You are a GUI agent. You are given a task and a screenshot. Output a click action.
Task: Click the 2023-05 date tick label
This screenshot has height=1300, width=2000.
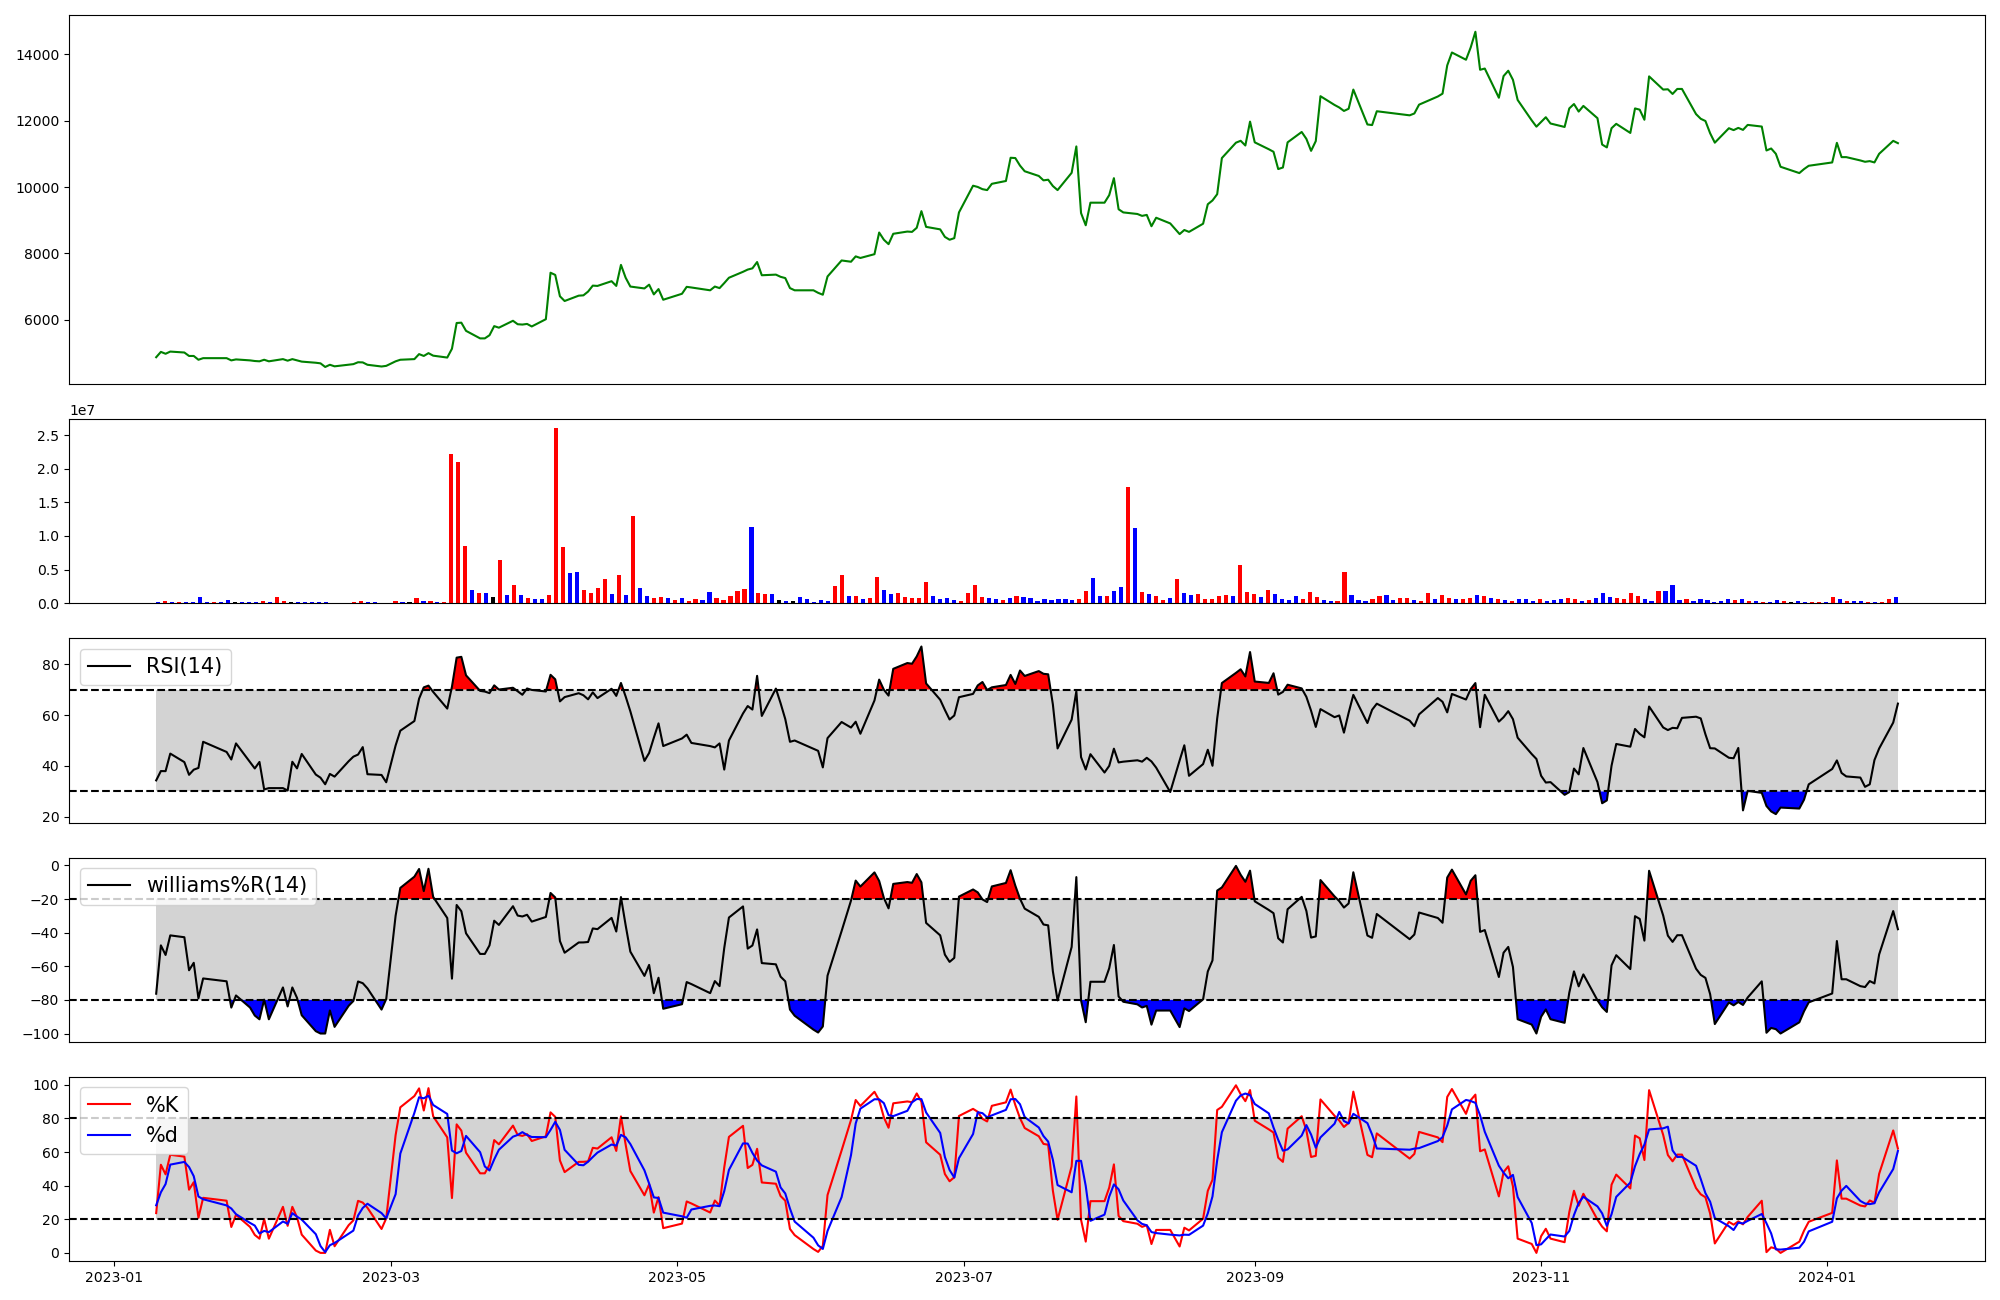click(x=678, y=1277)
